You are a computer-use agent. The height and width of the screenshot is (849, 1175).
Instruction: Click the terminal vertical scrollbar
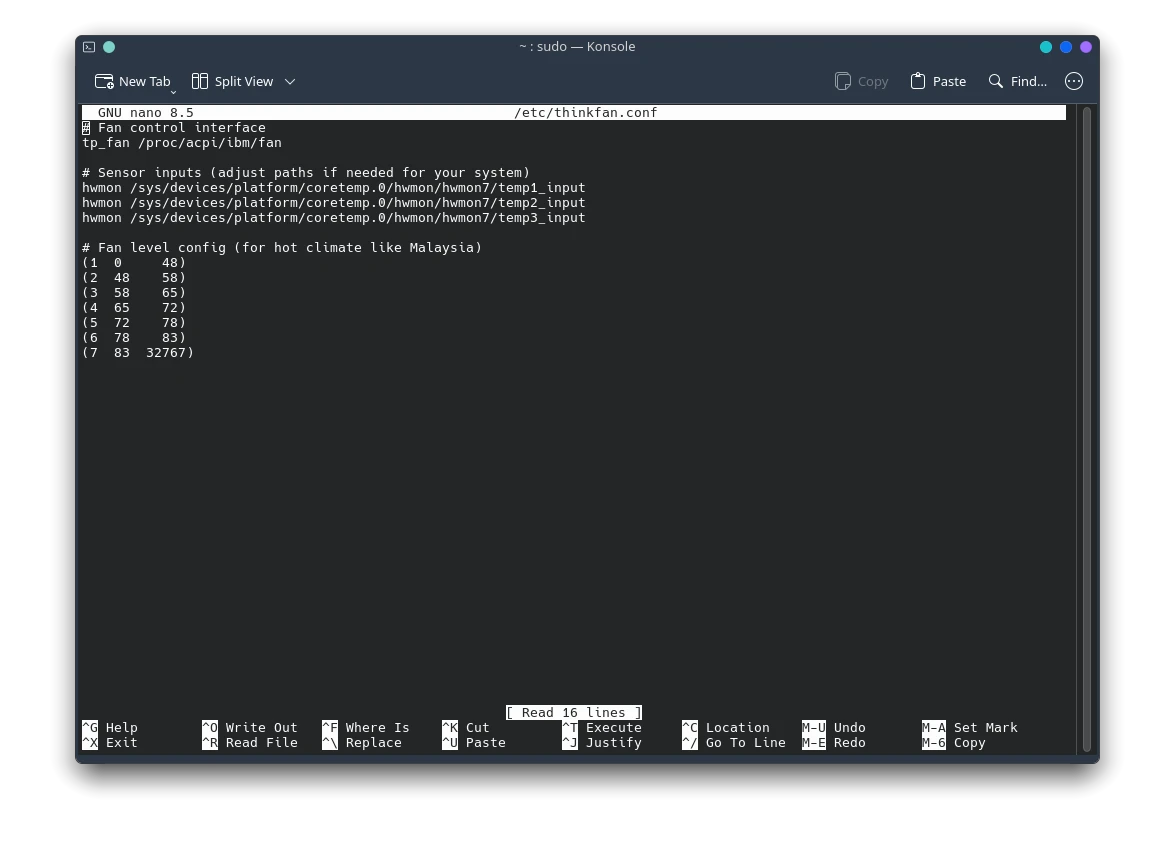pos(1087,429)
